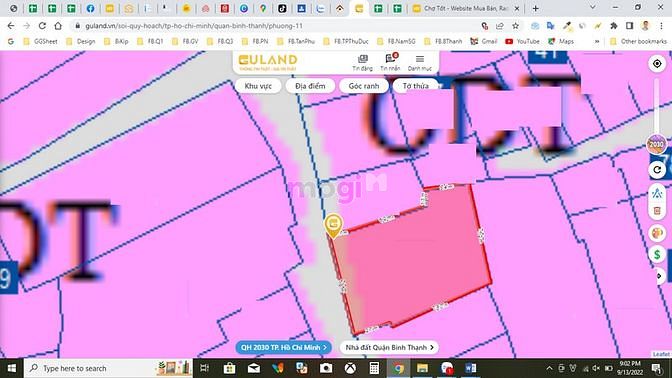This screenshot has width=672, height=378.
Task: Select the Địa điểm filter
Action: point(310,86)
